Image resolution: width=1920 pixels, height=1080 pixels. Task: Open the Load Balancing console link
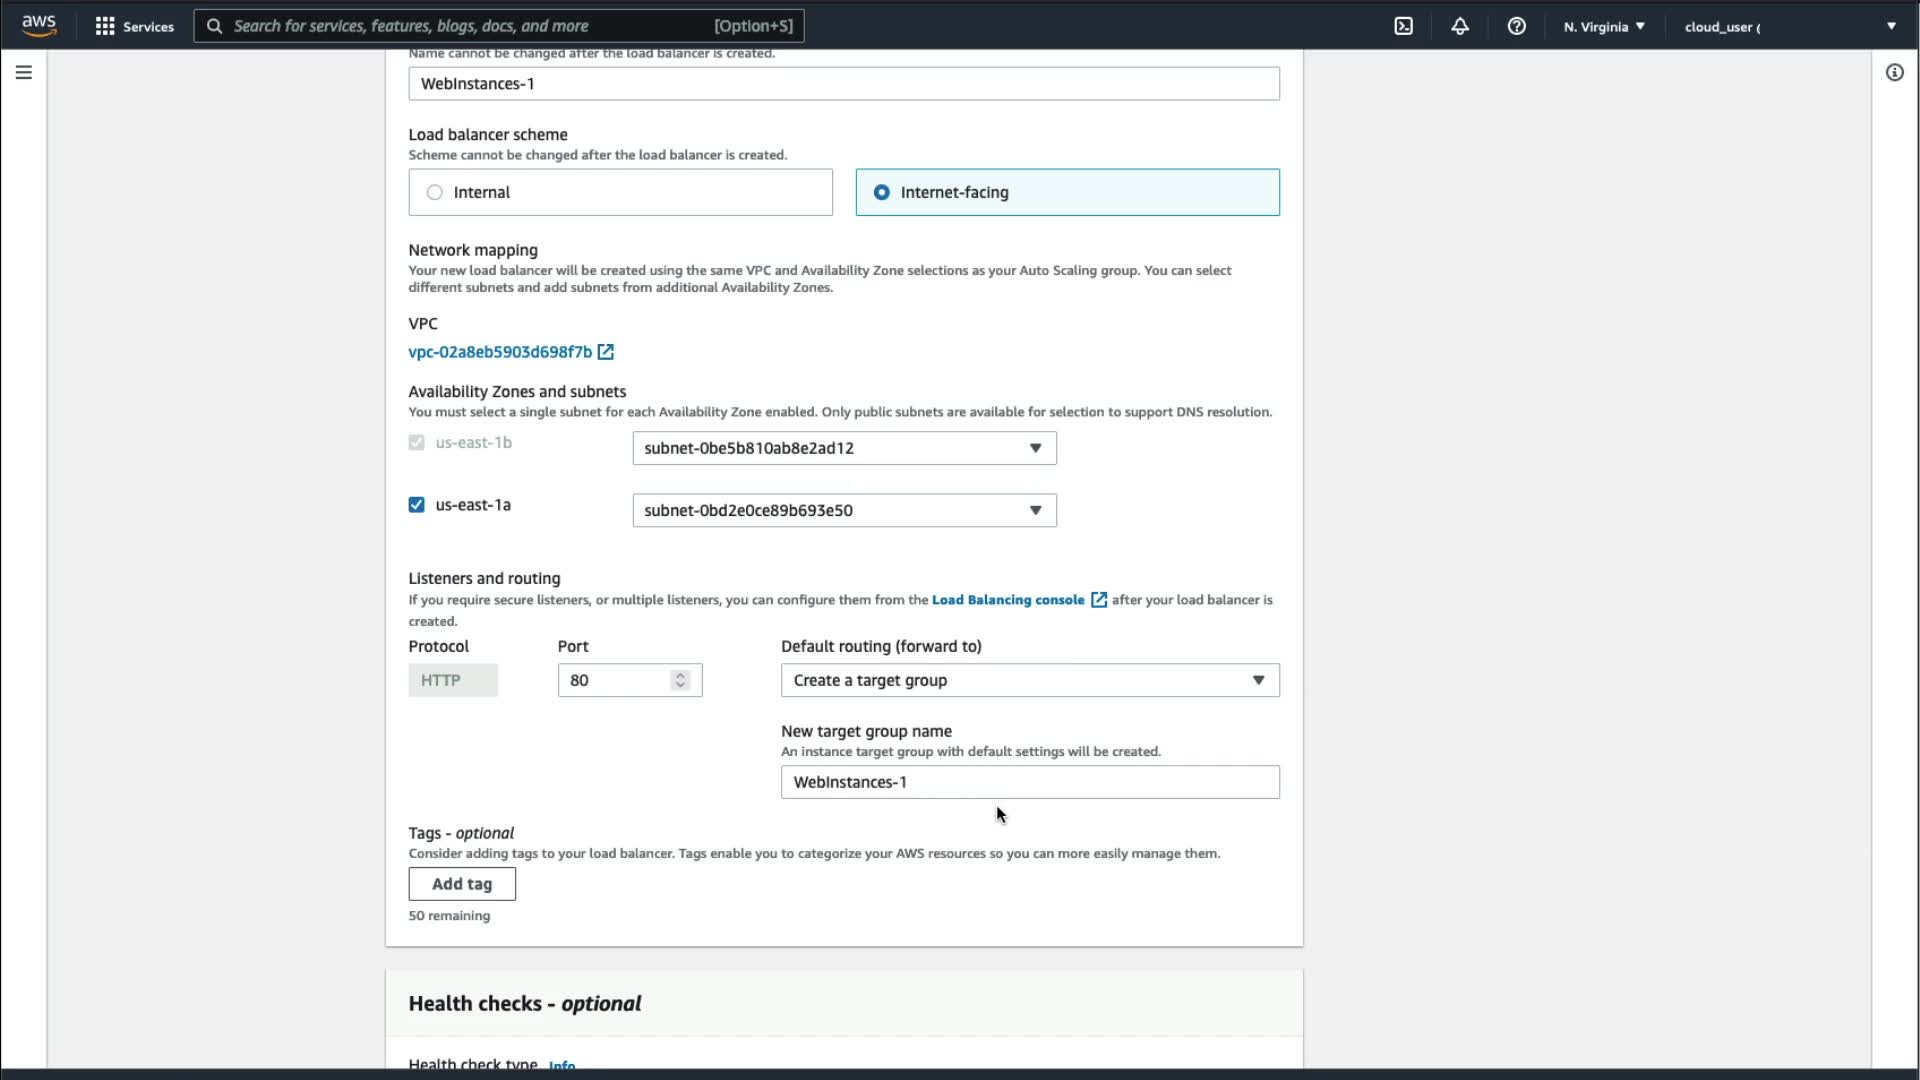pyautogui.click(x=1008, y=600)
